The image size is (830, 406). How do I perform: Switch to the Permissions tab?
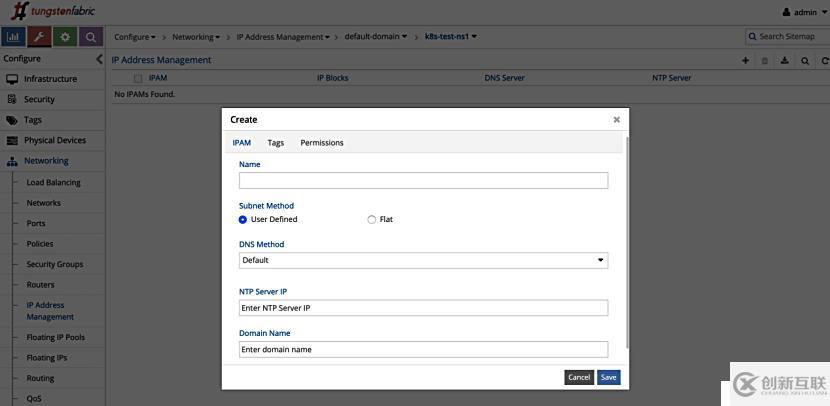tap(321, 143)
